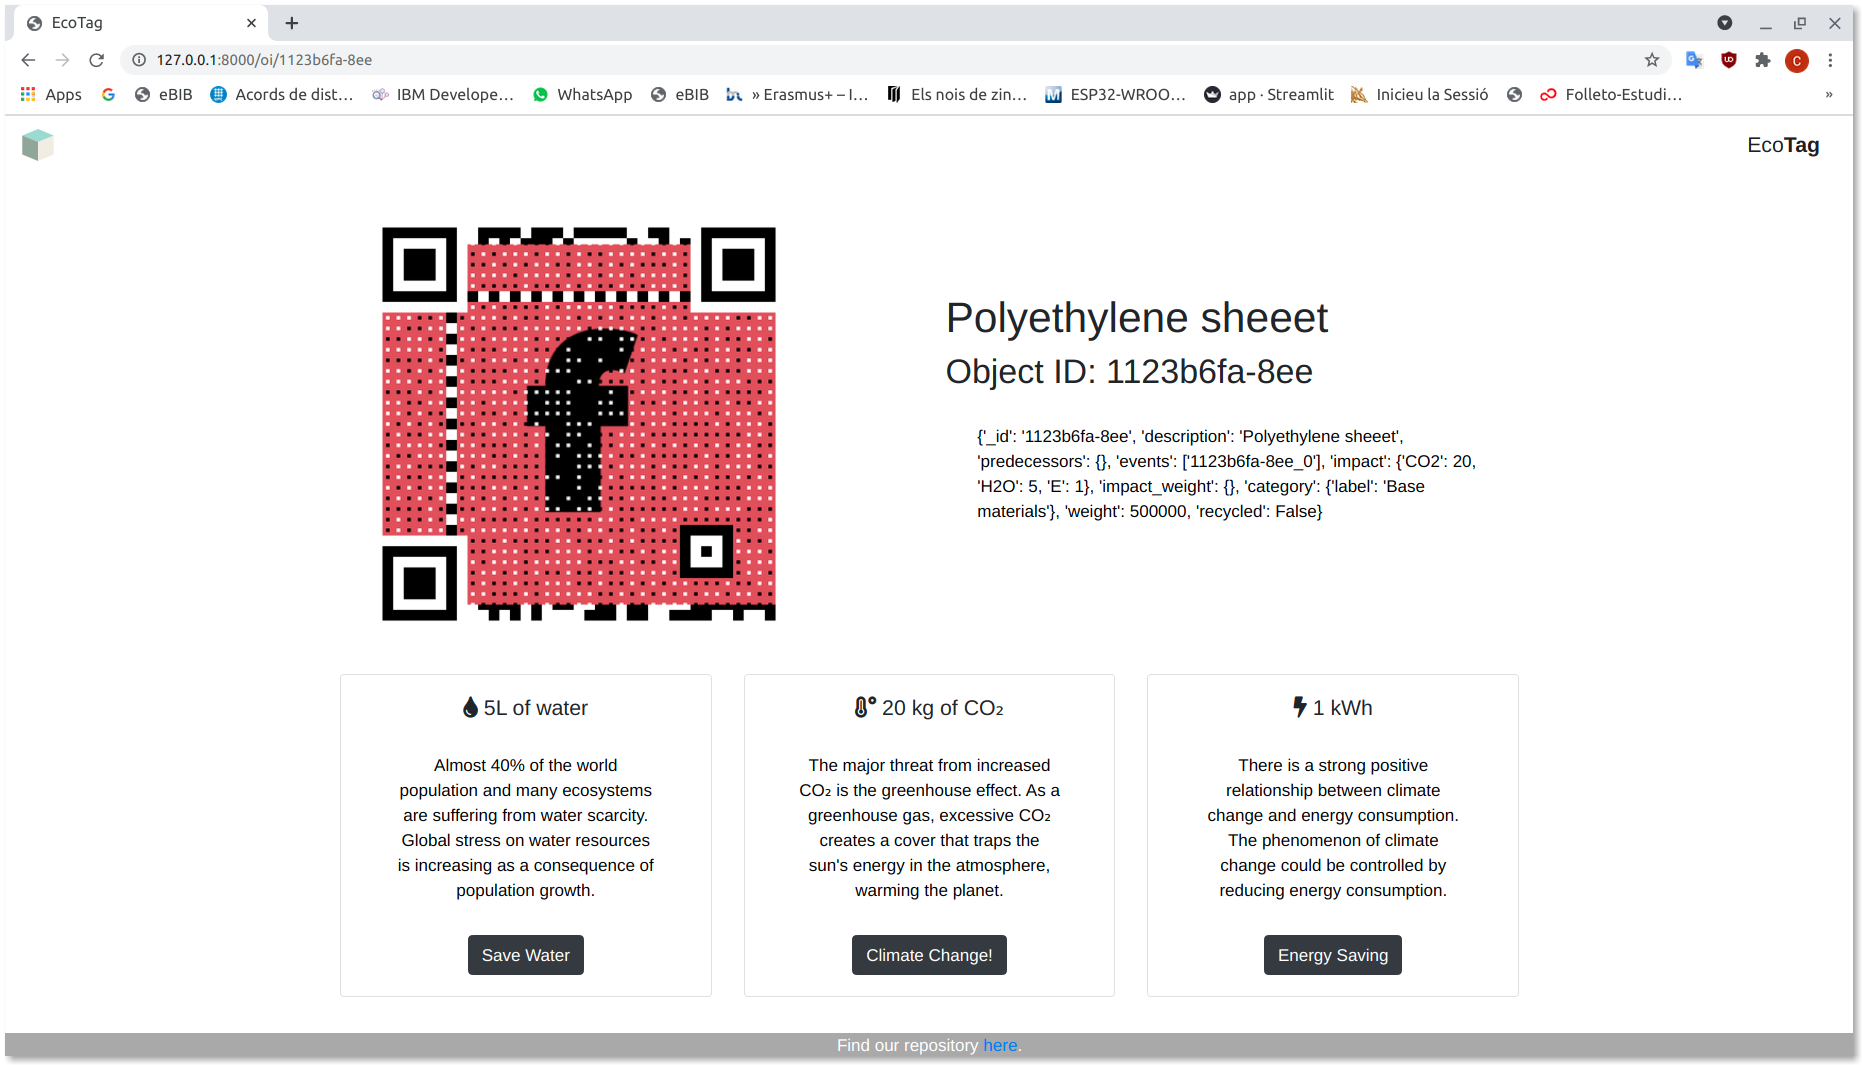The image size is (1862, 1065).
Task: Open Chrome's three-dot menu
Action: (1831, 60)
